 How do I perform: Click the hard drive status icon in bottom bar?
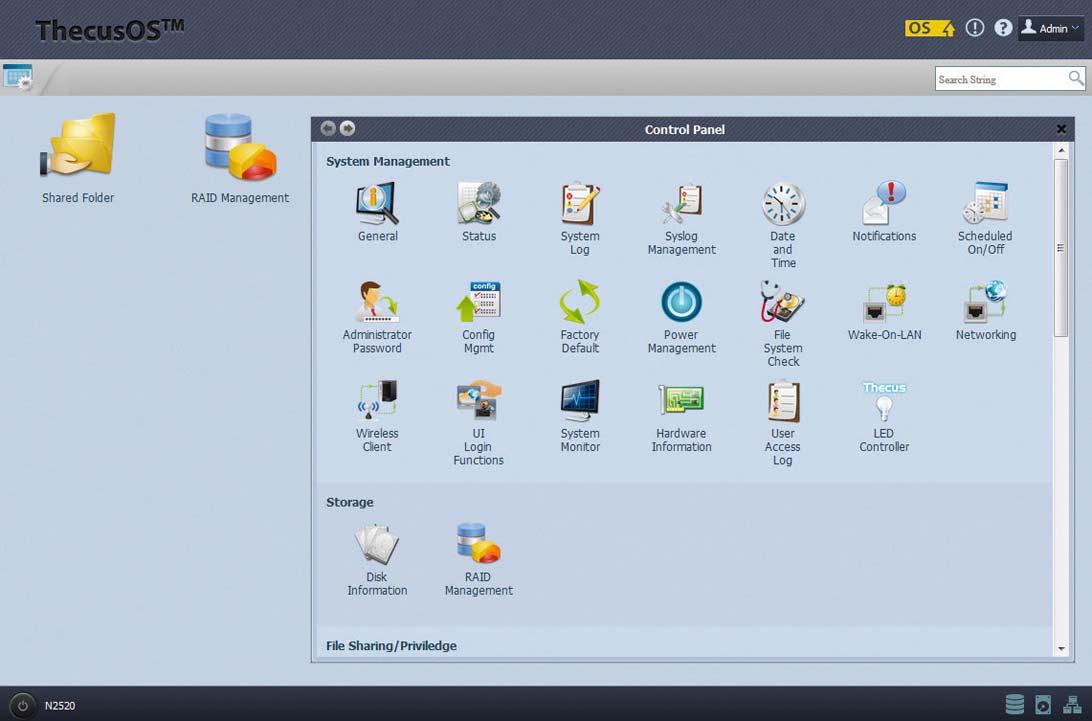coord(1043,704)
